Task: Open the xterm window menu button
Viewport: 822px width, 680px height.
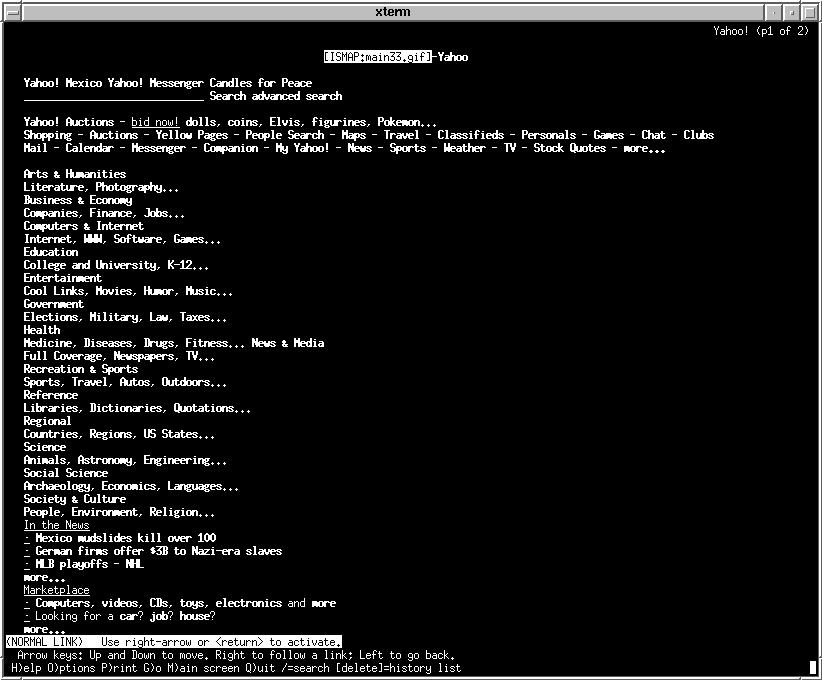Action: click(x=12, y=12)
